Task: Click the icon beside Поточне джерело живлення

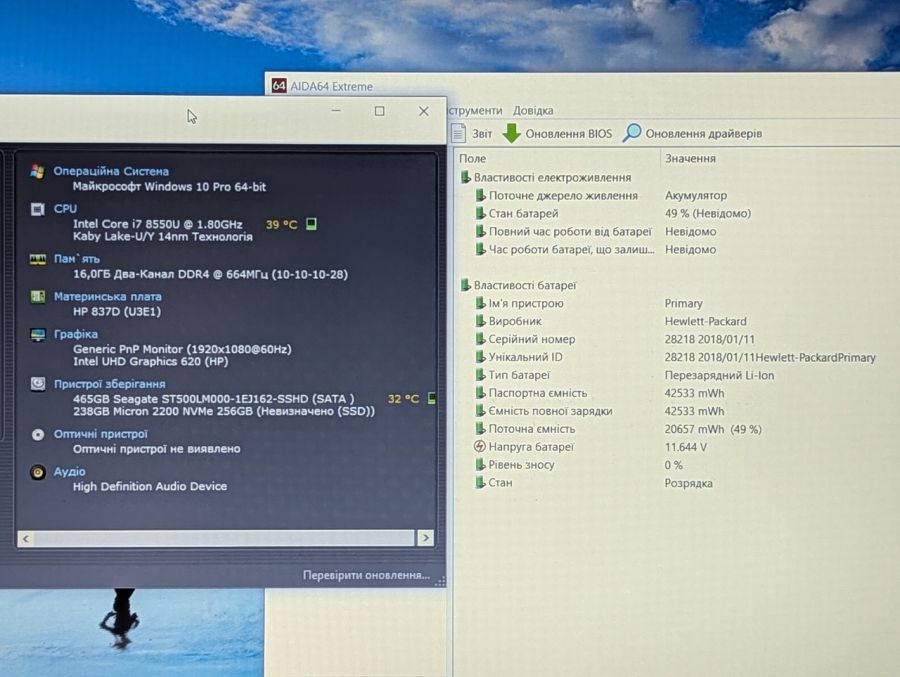Action: point(480,195)
